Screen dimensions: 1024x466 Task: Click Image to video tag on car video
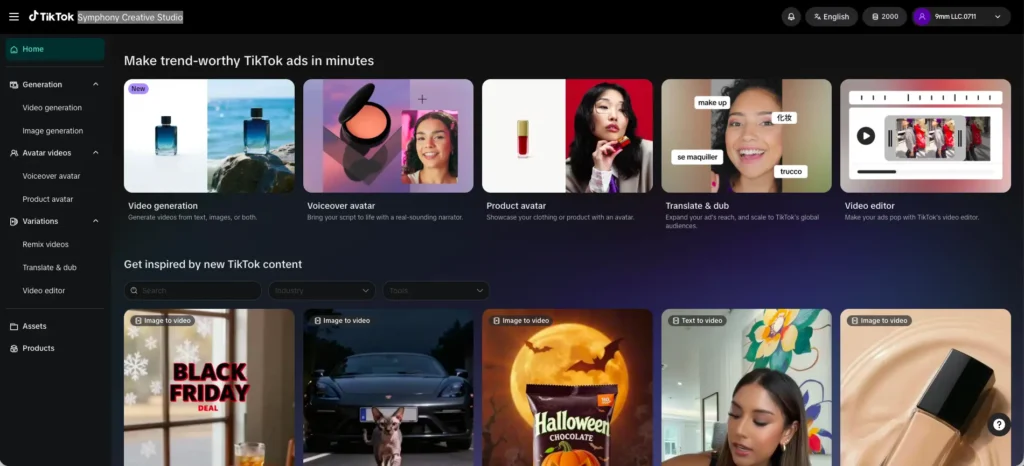click(341, 320)
